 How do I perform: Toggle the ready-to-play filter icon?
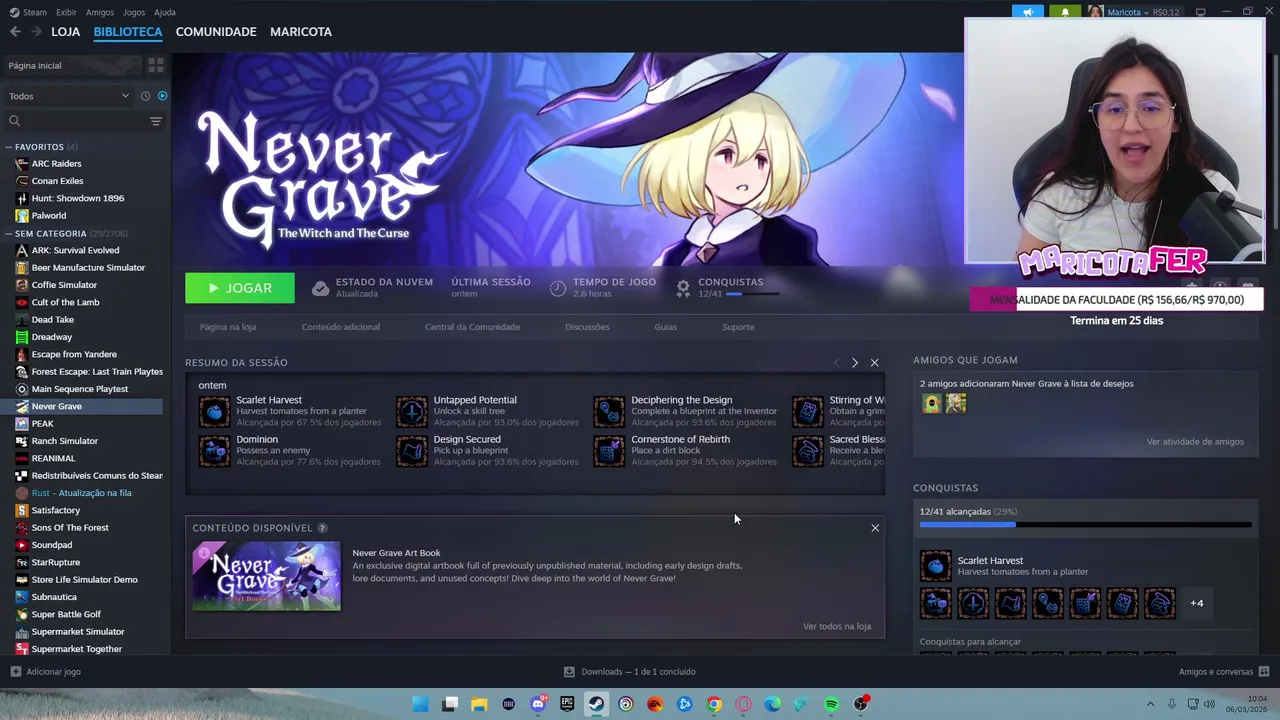tap(162, 96)
